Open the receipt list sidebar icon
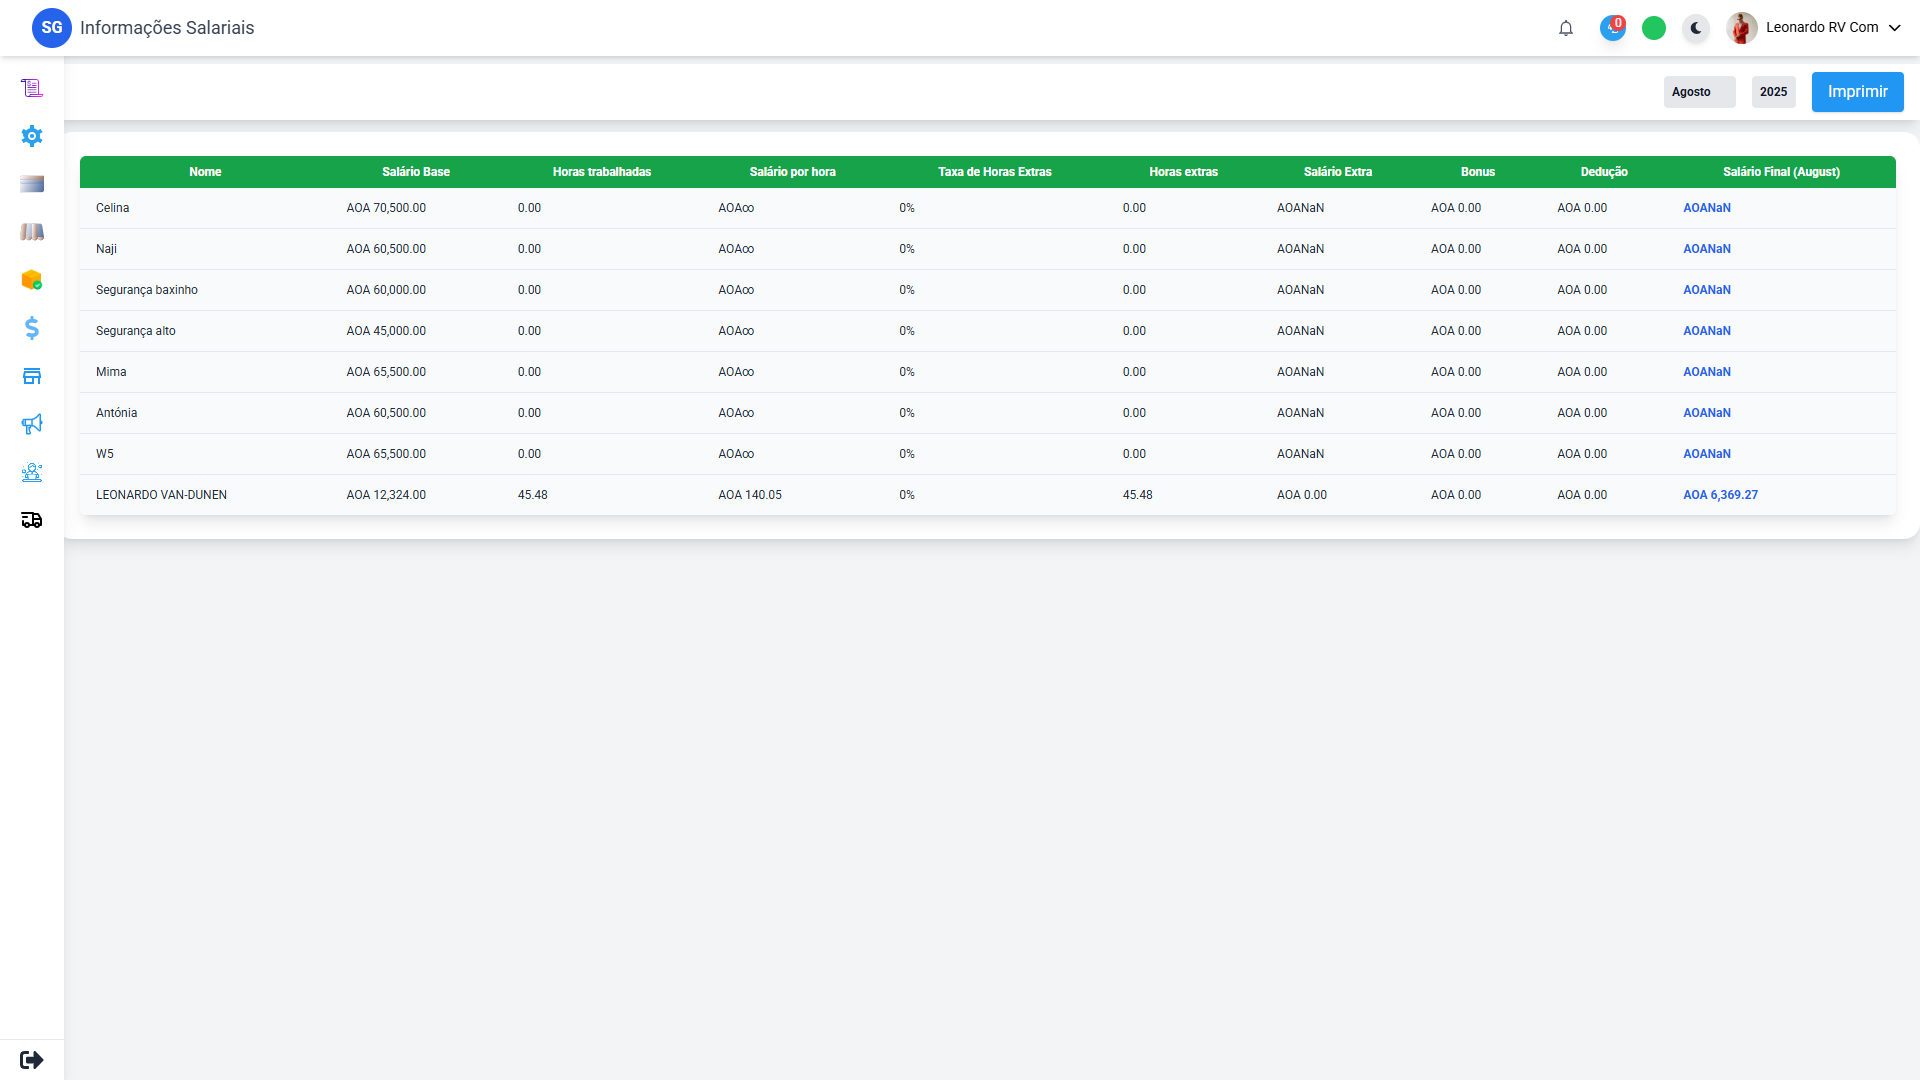Image resolution: width=1920 pixels, height=1080 pixels. click(32, 88)
